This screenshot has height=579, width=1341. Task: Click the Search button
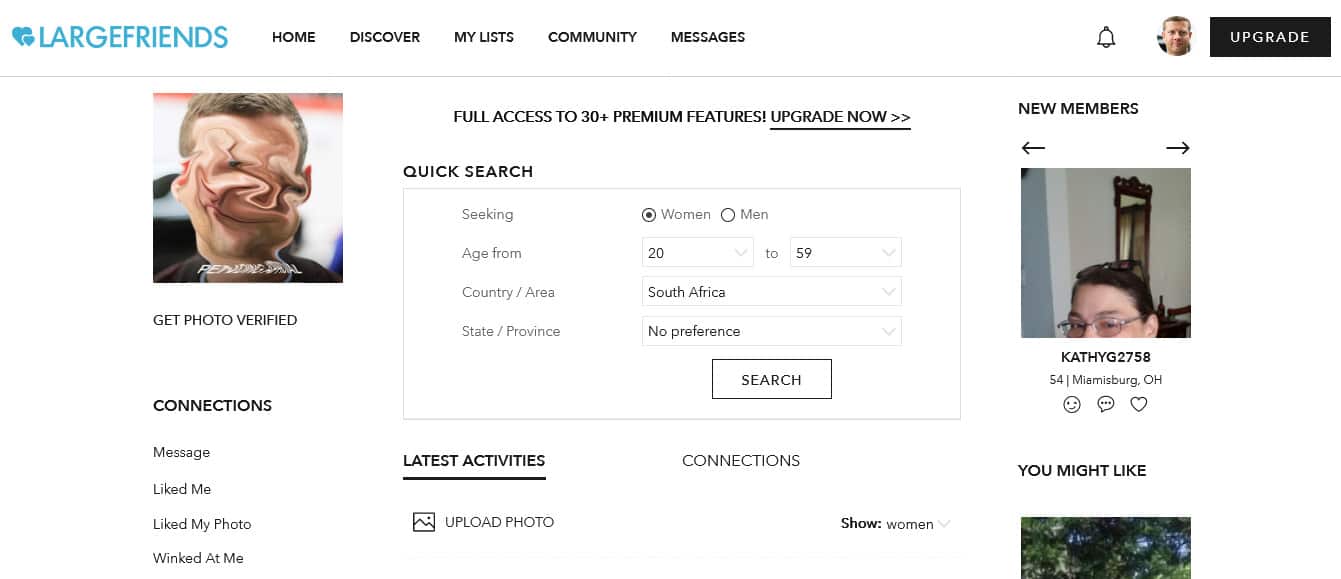772,379
